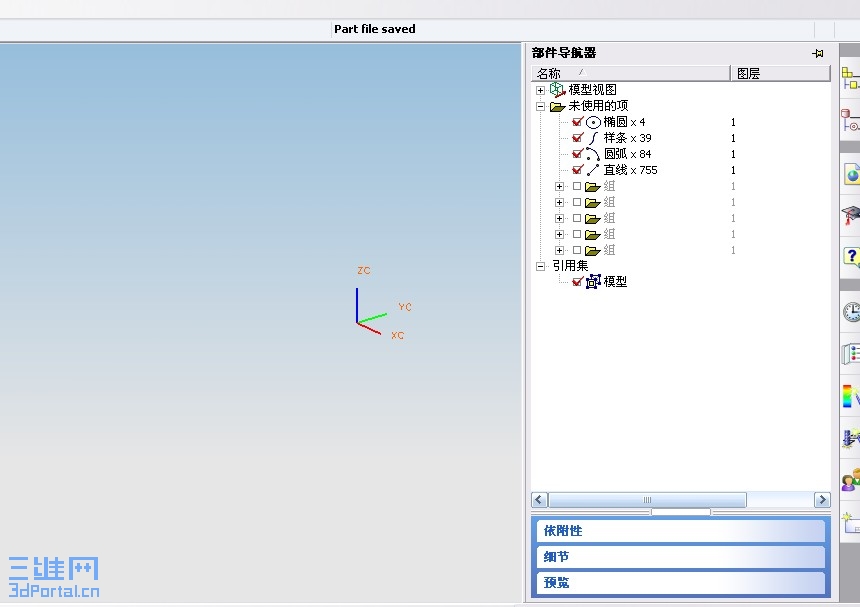Click the ZC axis label in viewport
860x607 pixels.
pos(364,270)
